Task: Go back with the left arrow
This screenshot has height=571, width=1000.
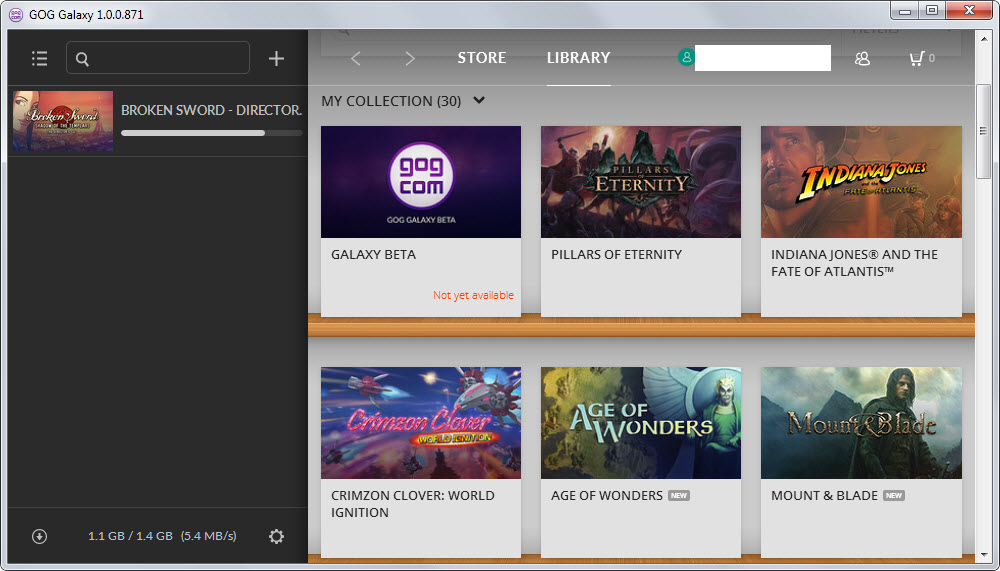Action: (x=356, y=59)
